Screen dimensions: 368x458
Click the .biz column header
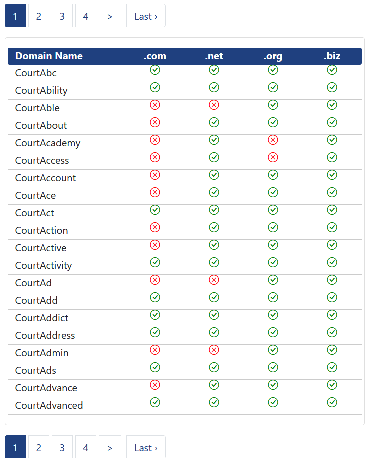coord(332,56)
